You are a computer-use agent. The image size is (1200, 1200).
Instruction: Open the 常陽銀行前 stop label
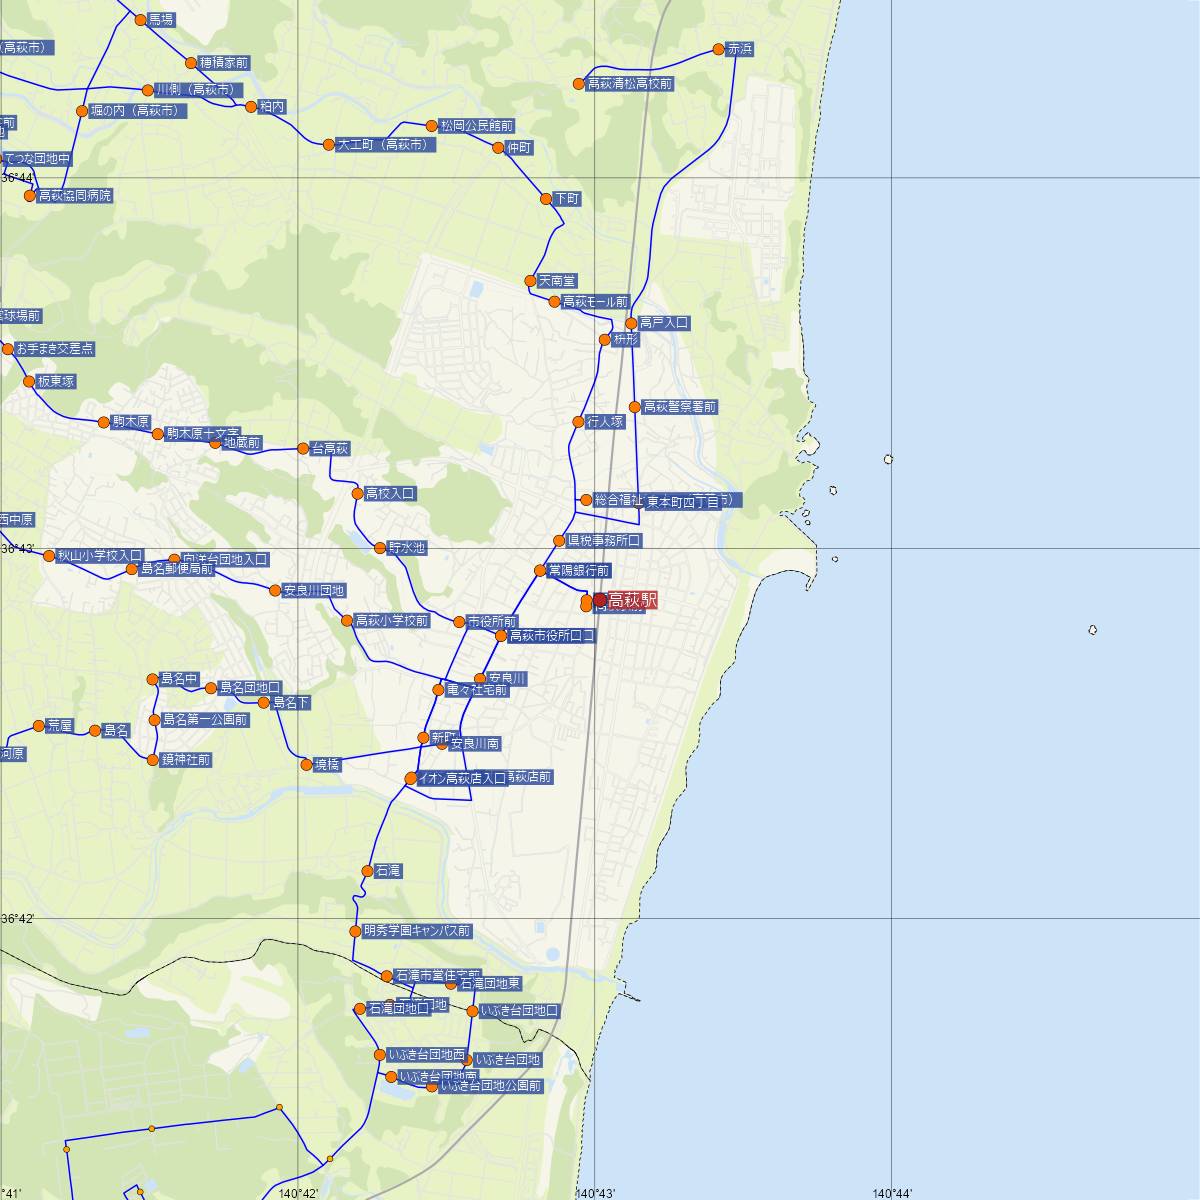coord(579,571)
